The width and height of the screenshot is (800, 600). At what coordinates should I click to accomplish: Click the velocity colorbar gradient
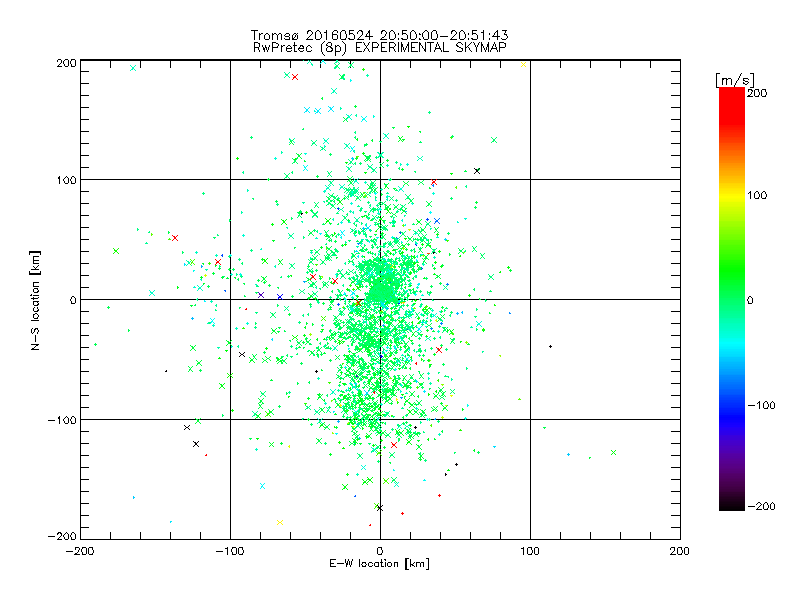(x=732, y=299)
